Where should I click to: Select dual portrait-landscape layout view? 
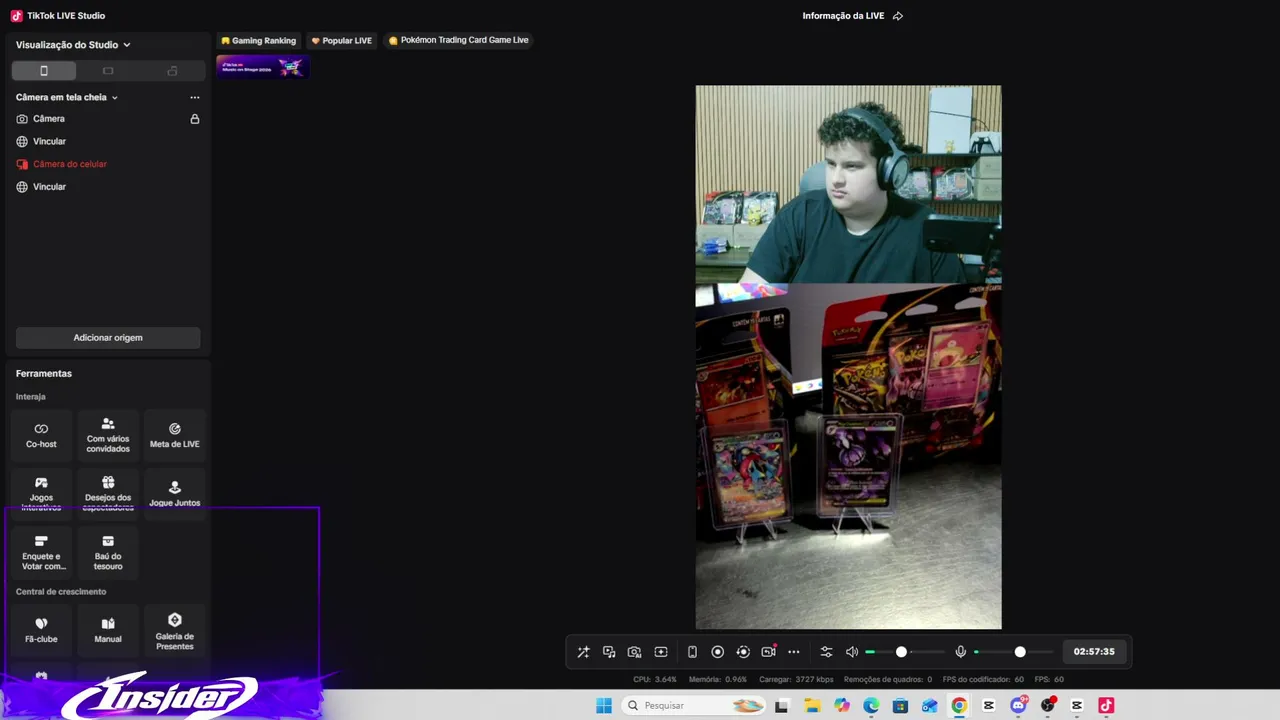coord(172,71)
